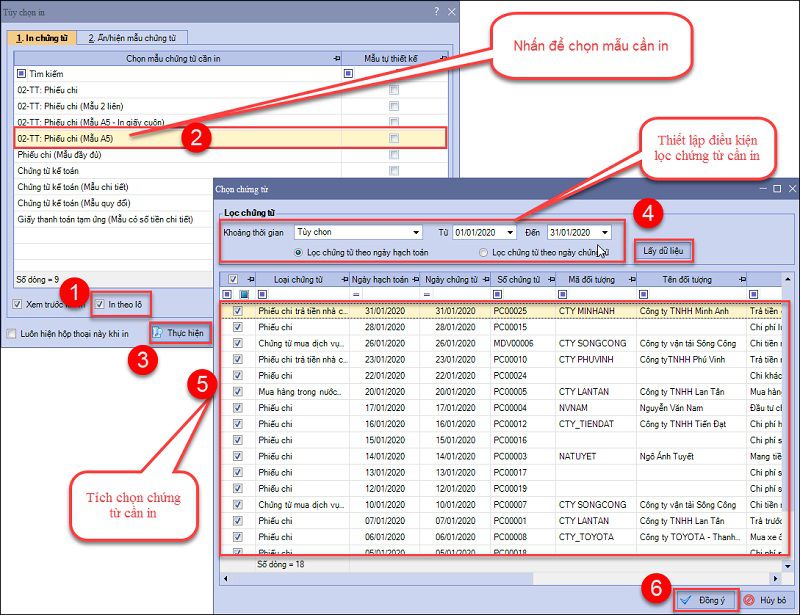This screenshot has width=800, height=615.
Task: Select 'Lọc chứng từ theo ngày hạch toán'
Action: click(x=298, y=253)
